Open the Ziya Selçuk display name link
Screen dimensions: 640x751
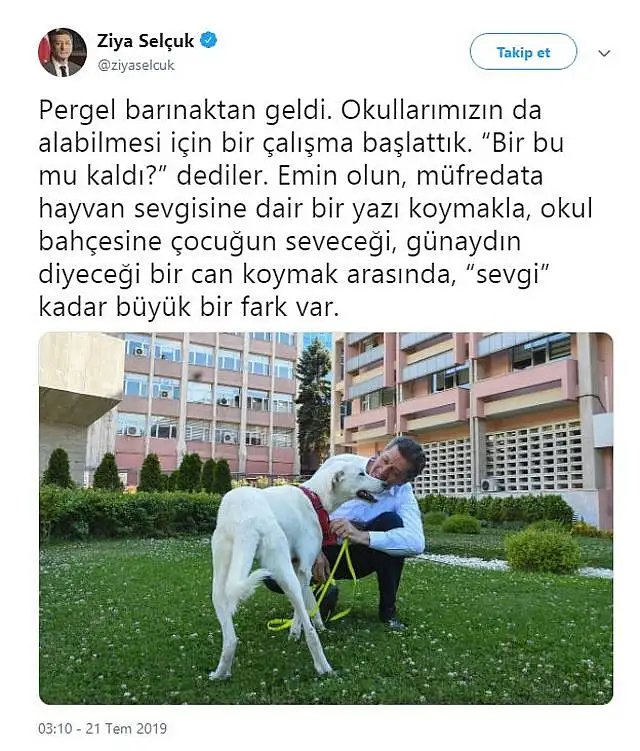145,41
